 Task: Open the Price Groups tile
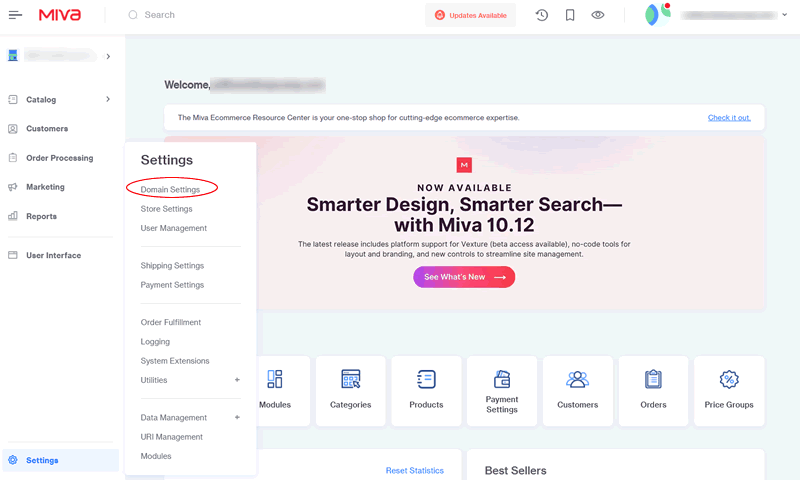tap(729, 391)
